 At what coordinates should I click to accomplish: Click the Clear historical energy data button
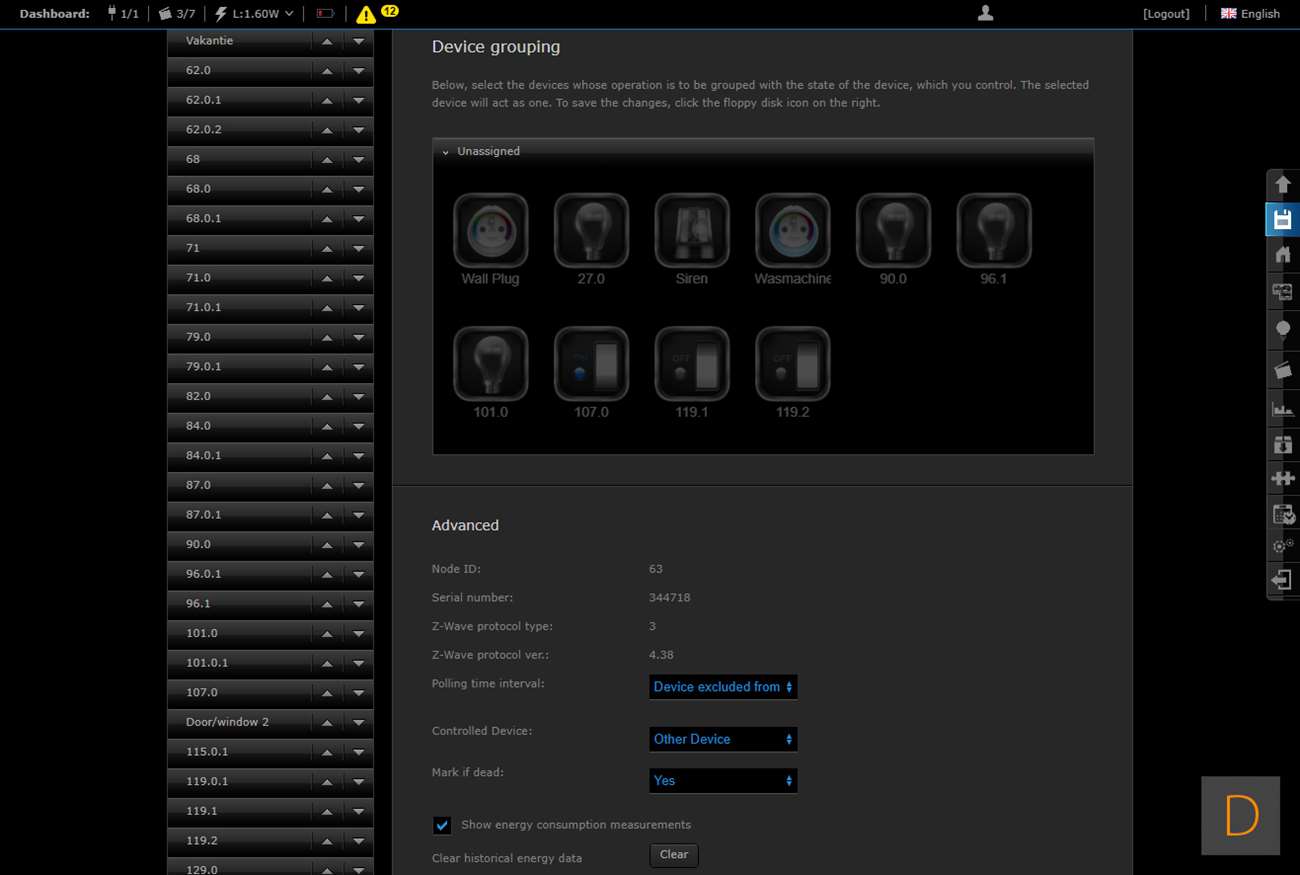[673, 855]
